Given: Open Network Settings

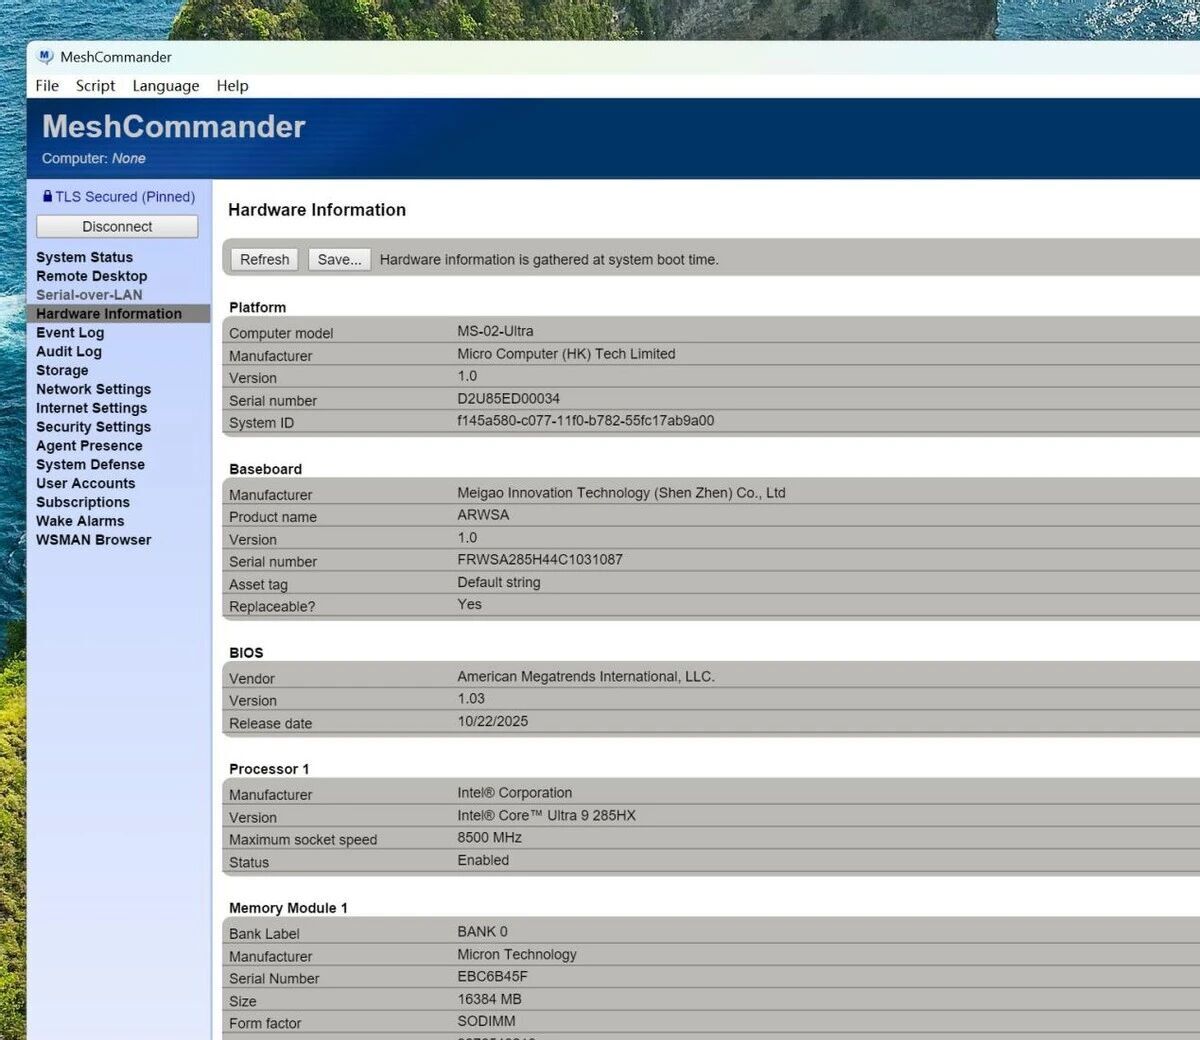Looking at the screenshot, I should (93, 389).
